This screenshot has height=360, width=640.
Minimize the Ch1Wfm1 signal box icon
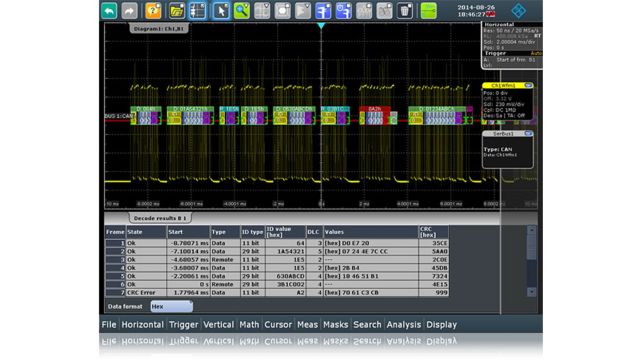tap(528, 85)
